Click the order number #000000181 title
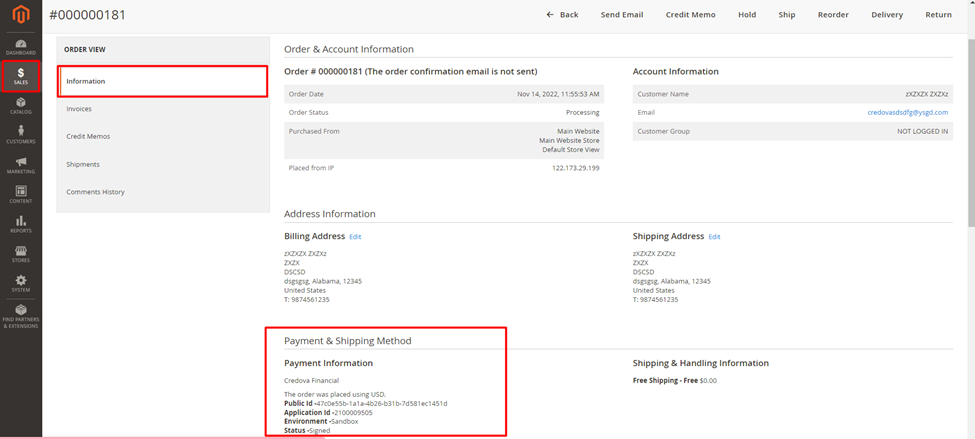Image resolution: width=975 pixels, height=439 pixels. coord(88,15)
